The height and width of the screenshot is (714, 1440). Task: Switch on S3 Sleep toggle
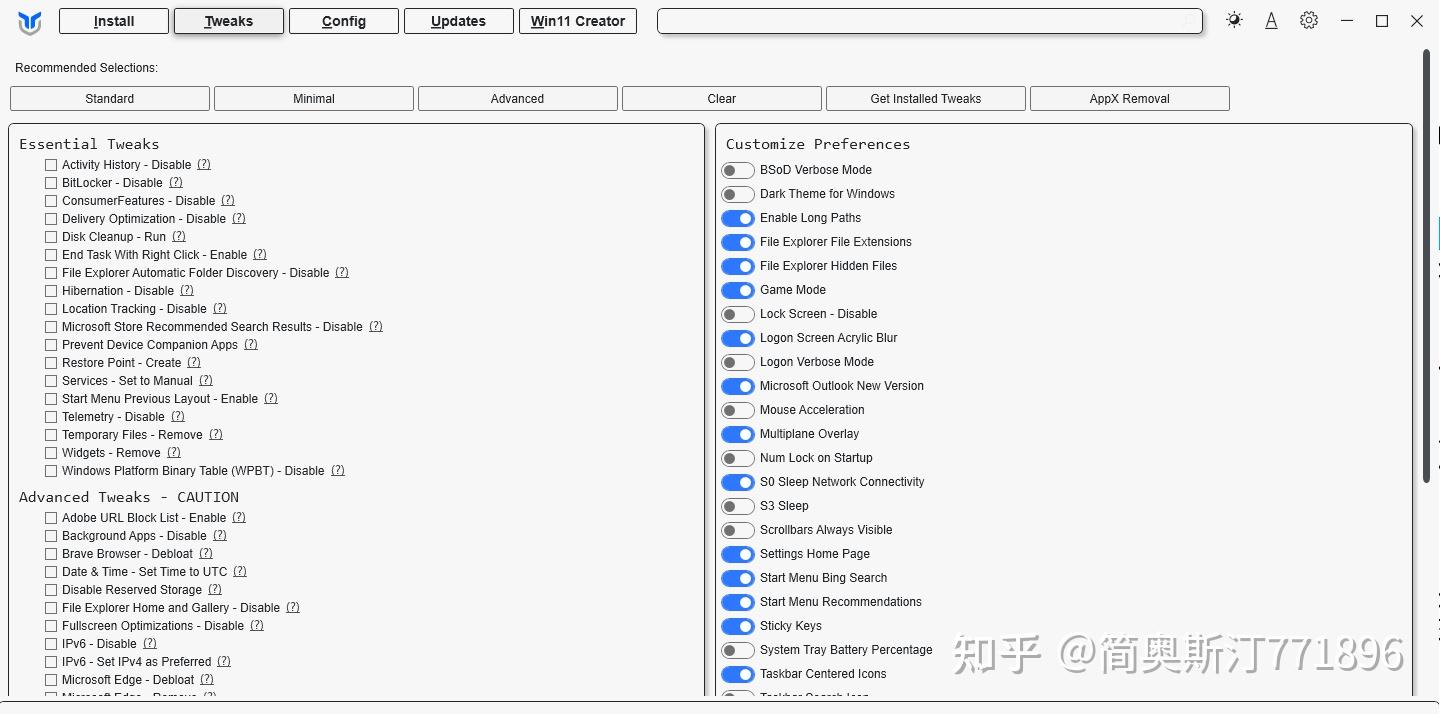pyautogui.click(x=738, y=506)
